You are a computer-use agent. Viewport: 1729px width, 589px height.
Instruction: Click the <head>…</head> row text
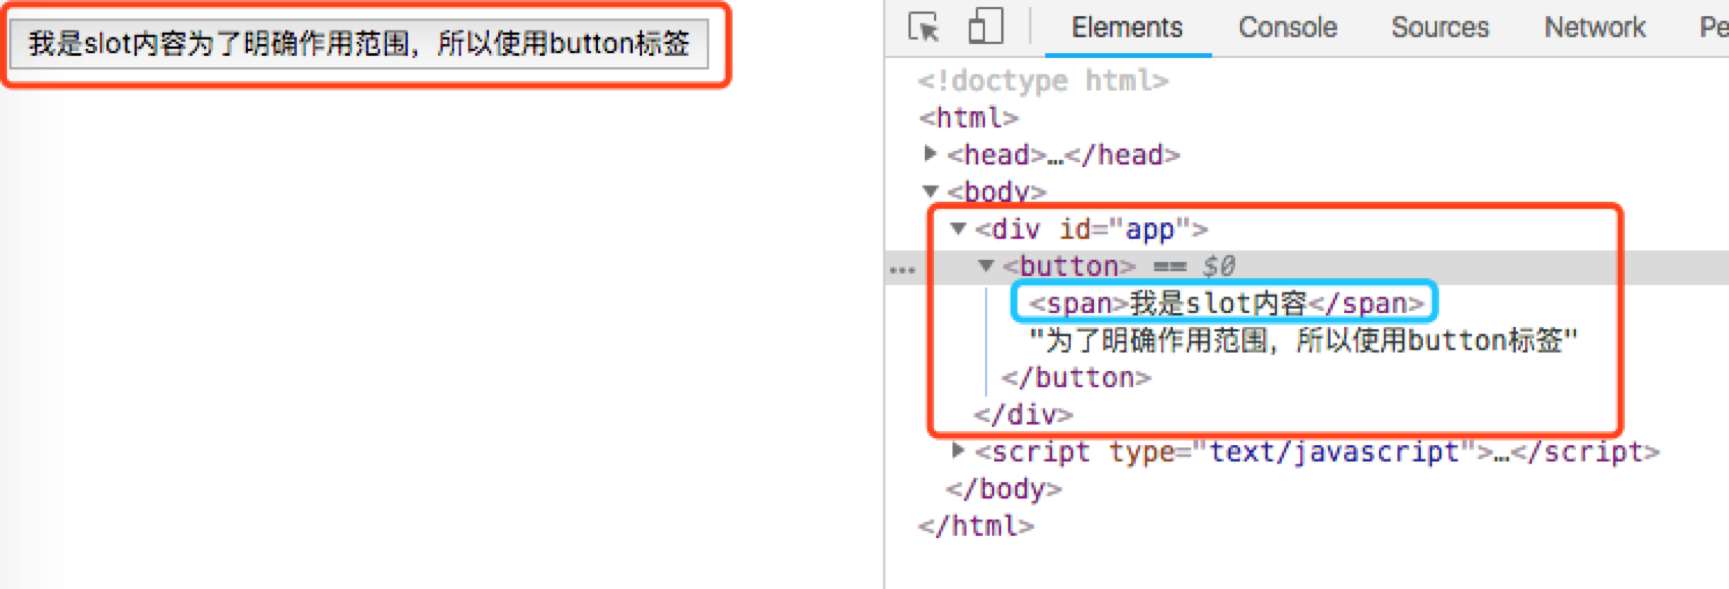(x=1064, y=154)
